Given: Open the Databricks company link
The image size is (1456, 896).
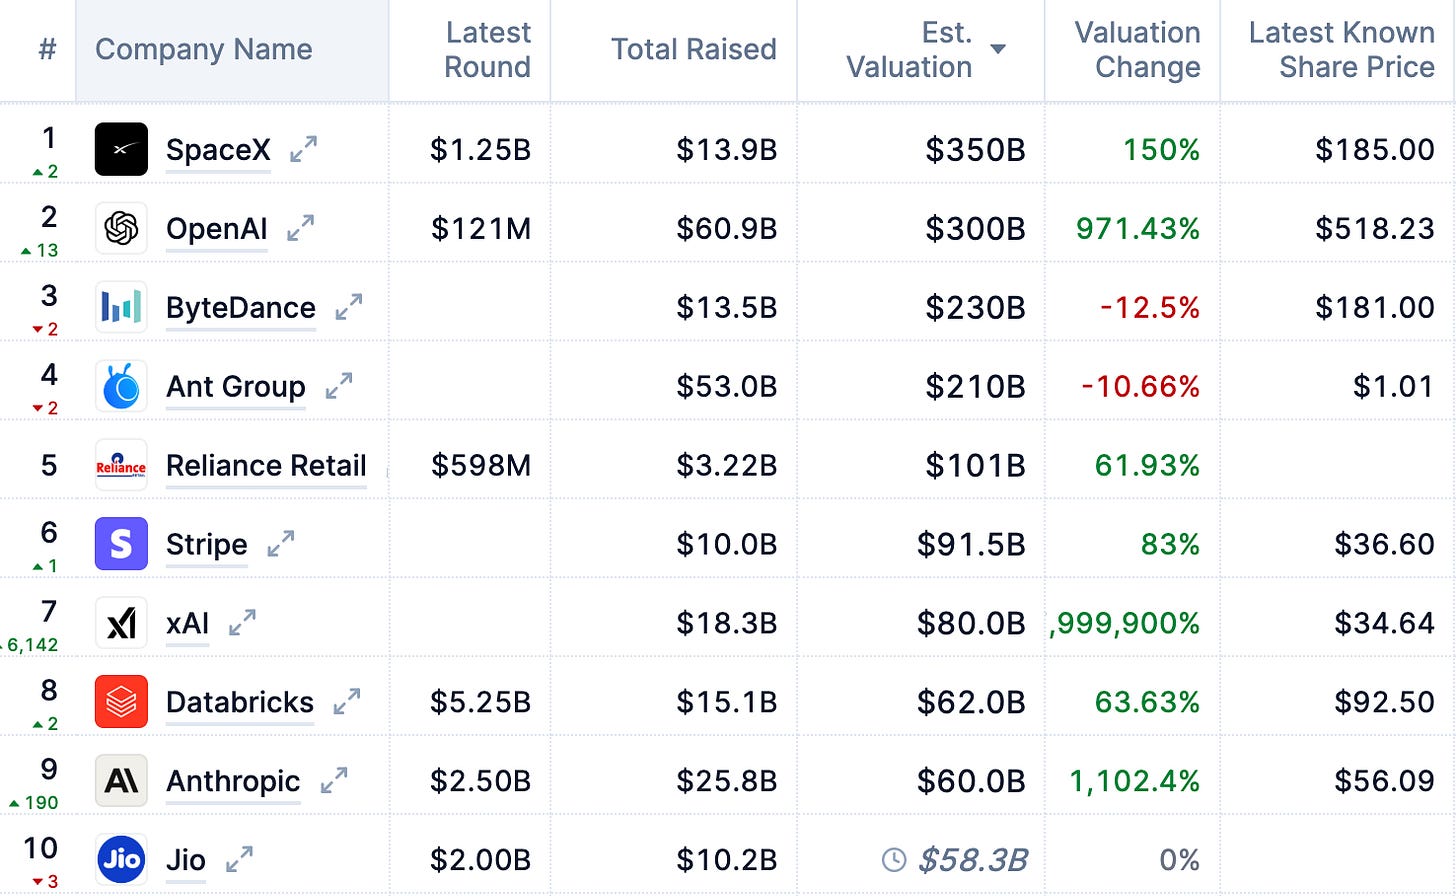Looking at the screenshot, I should pos(240,703).
